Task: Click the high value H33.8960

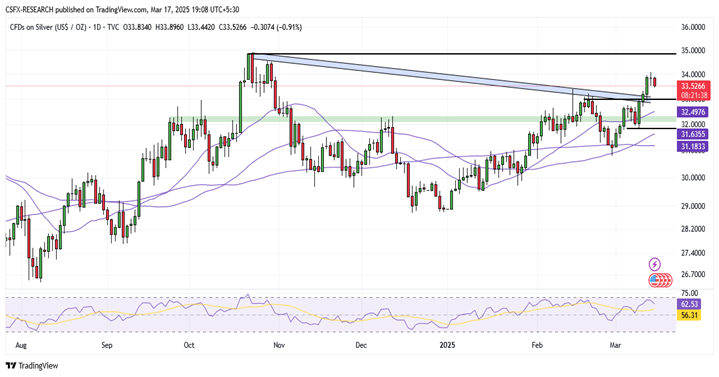Action: coord(170,28)
